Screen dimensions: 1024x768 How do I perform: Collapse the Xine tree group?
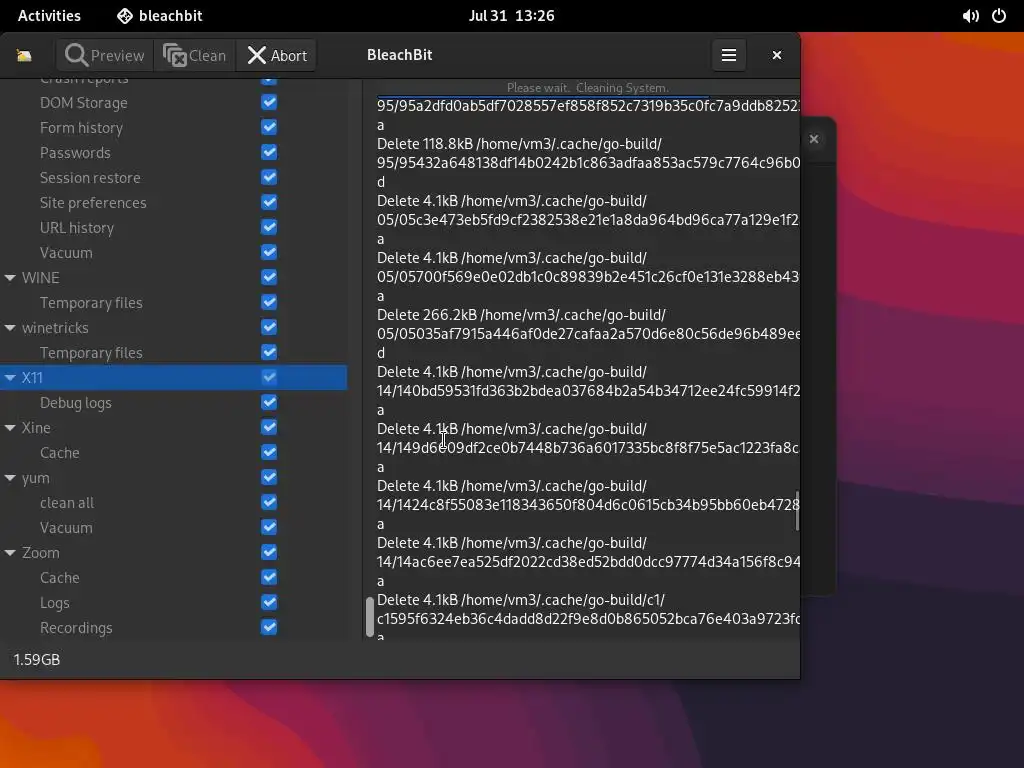tap(10, 428)
